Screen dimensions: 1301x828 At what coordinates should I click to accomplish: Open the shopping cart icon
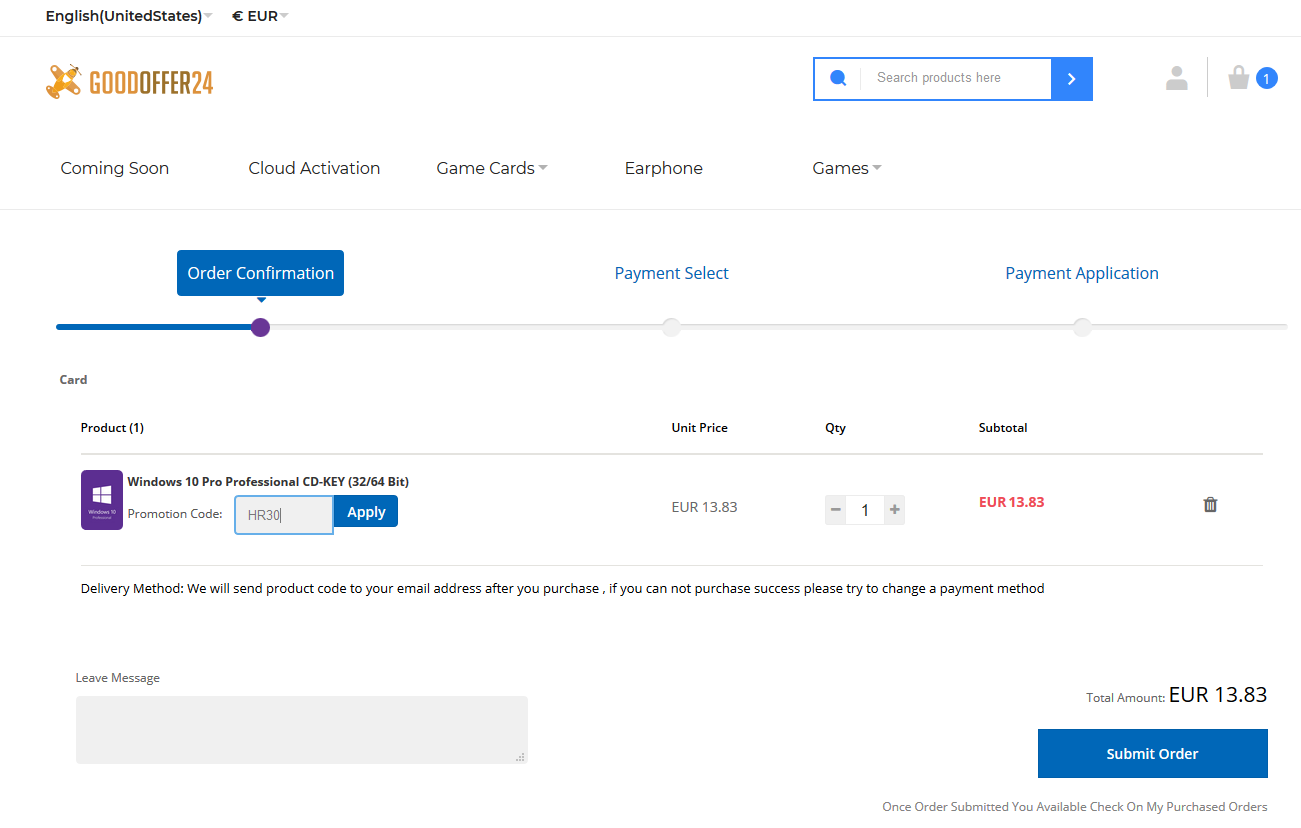[1239, 78]
